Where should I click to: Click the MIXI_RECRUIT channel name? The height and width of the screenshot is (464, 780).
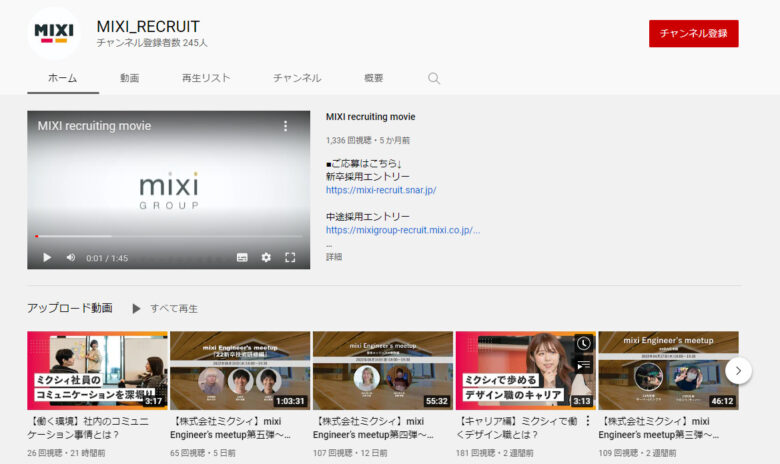tap(148, 26)
